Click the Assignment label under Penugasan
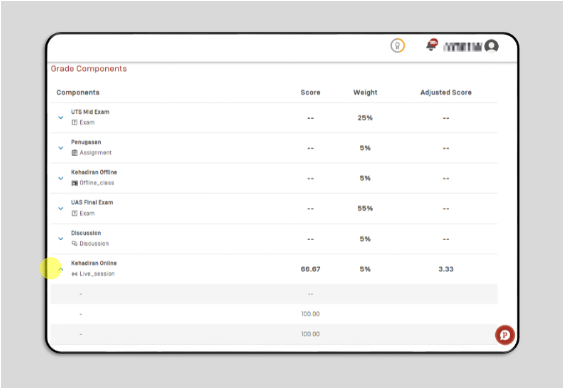563x388 pixels. 96,153
